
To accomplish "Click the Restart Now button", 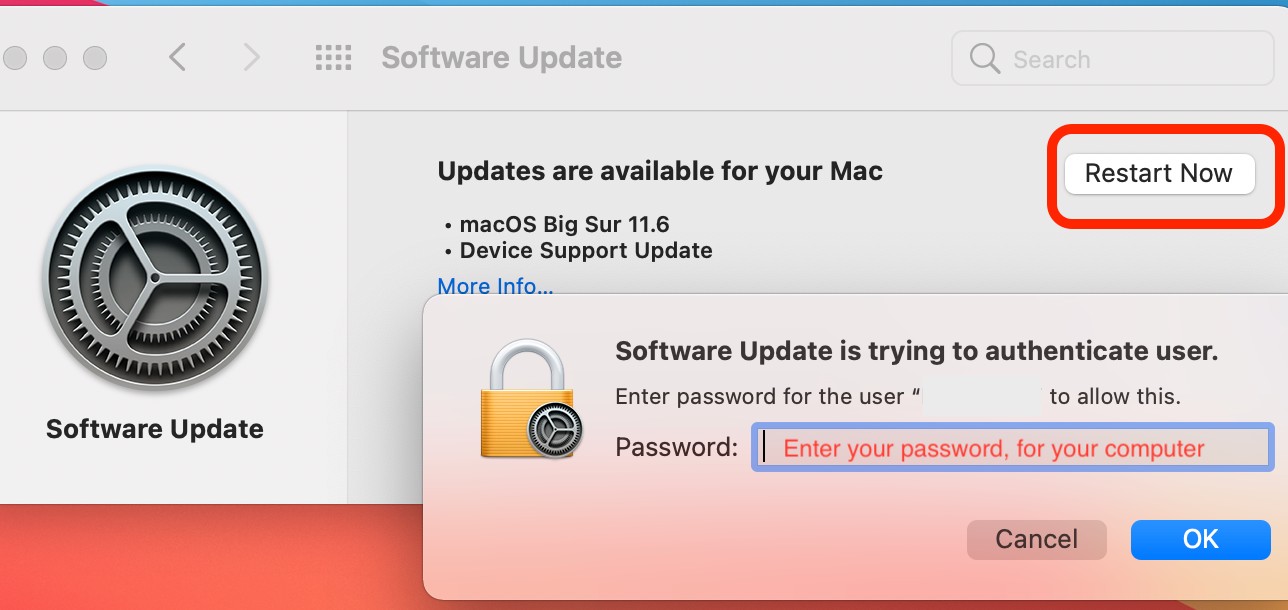I will (1159, 174).
